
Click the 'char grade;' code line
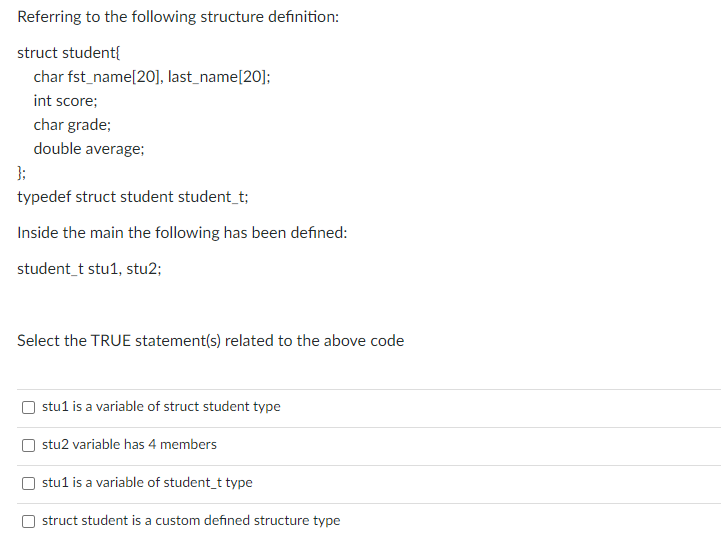pyautogui.click(x=72, y=124)
